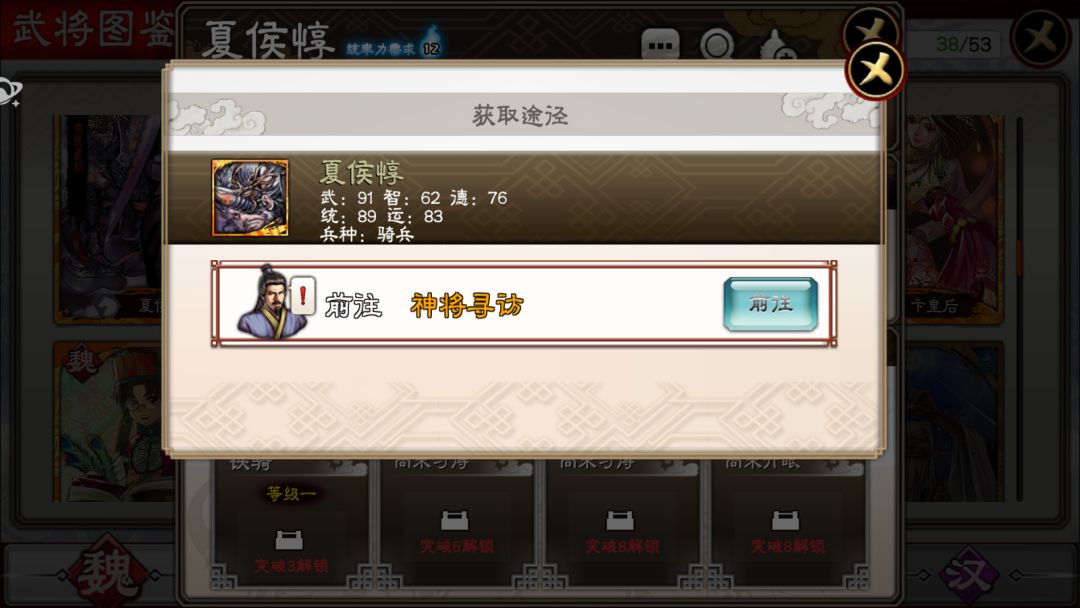Click the planet icon at left edge

pos(10,92)
